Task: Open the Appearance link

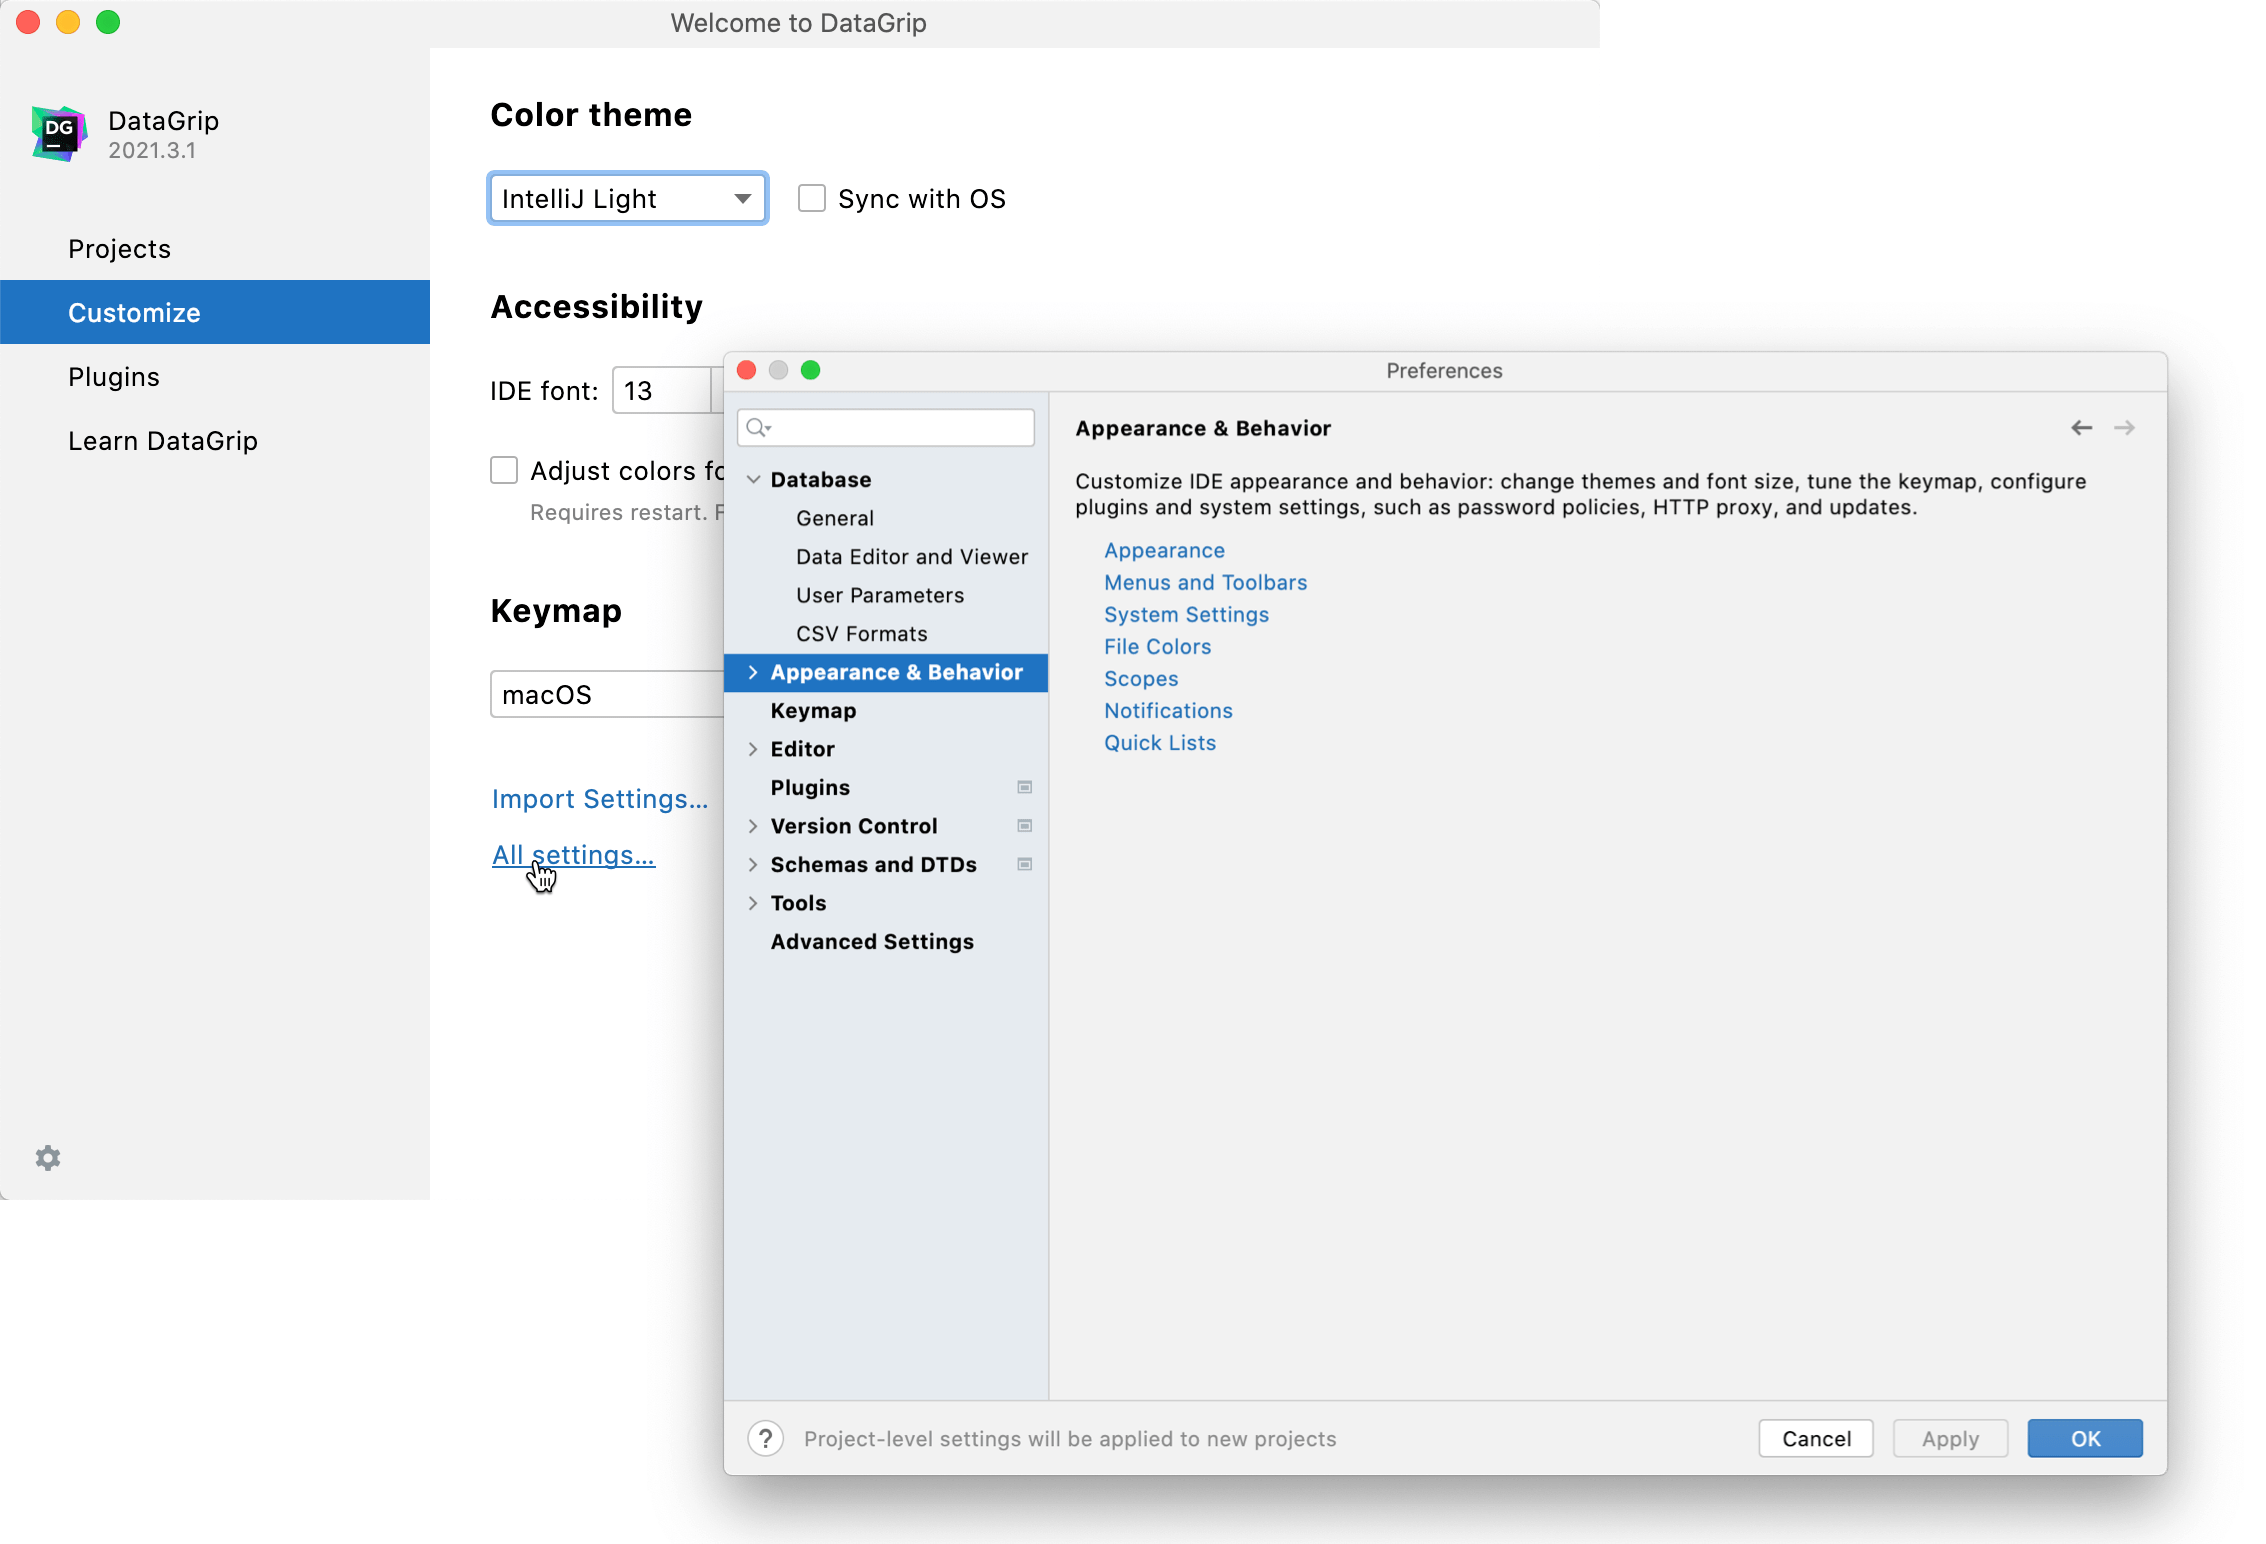Action: [x=1164, y=551]
